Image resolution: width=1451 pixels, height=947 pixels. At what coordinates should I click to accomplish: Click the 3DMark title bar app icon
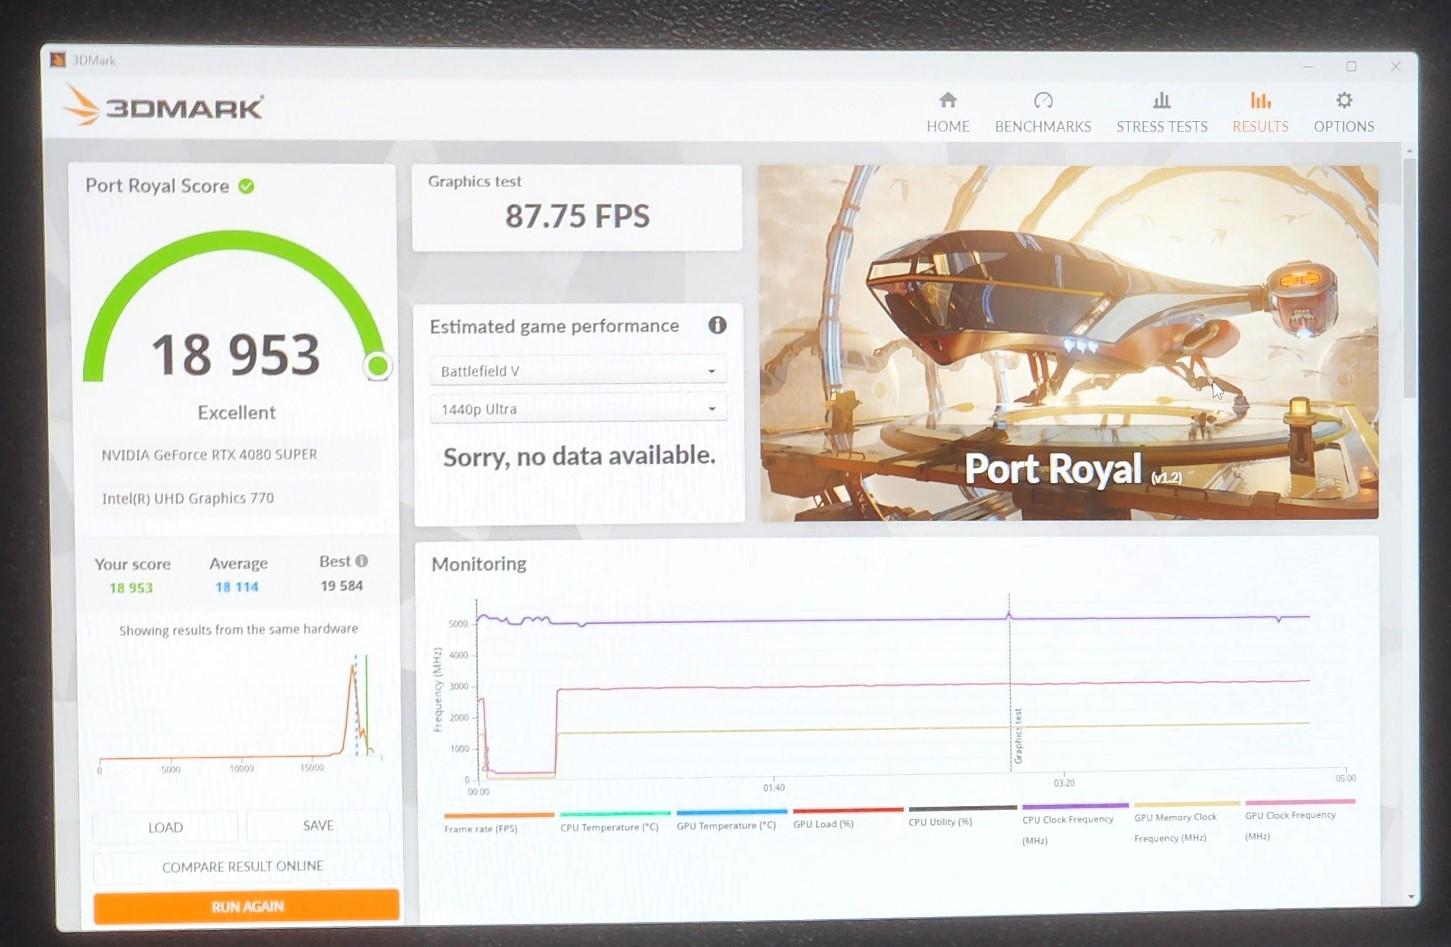coord(58,60)
